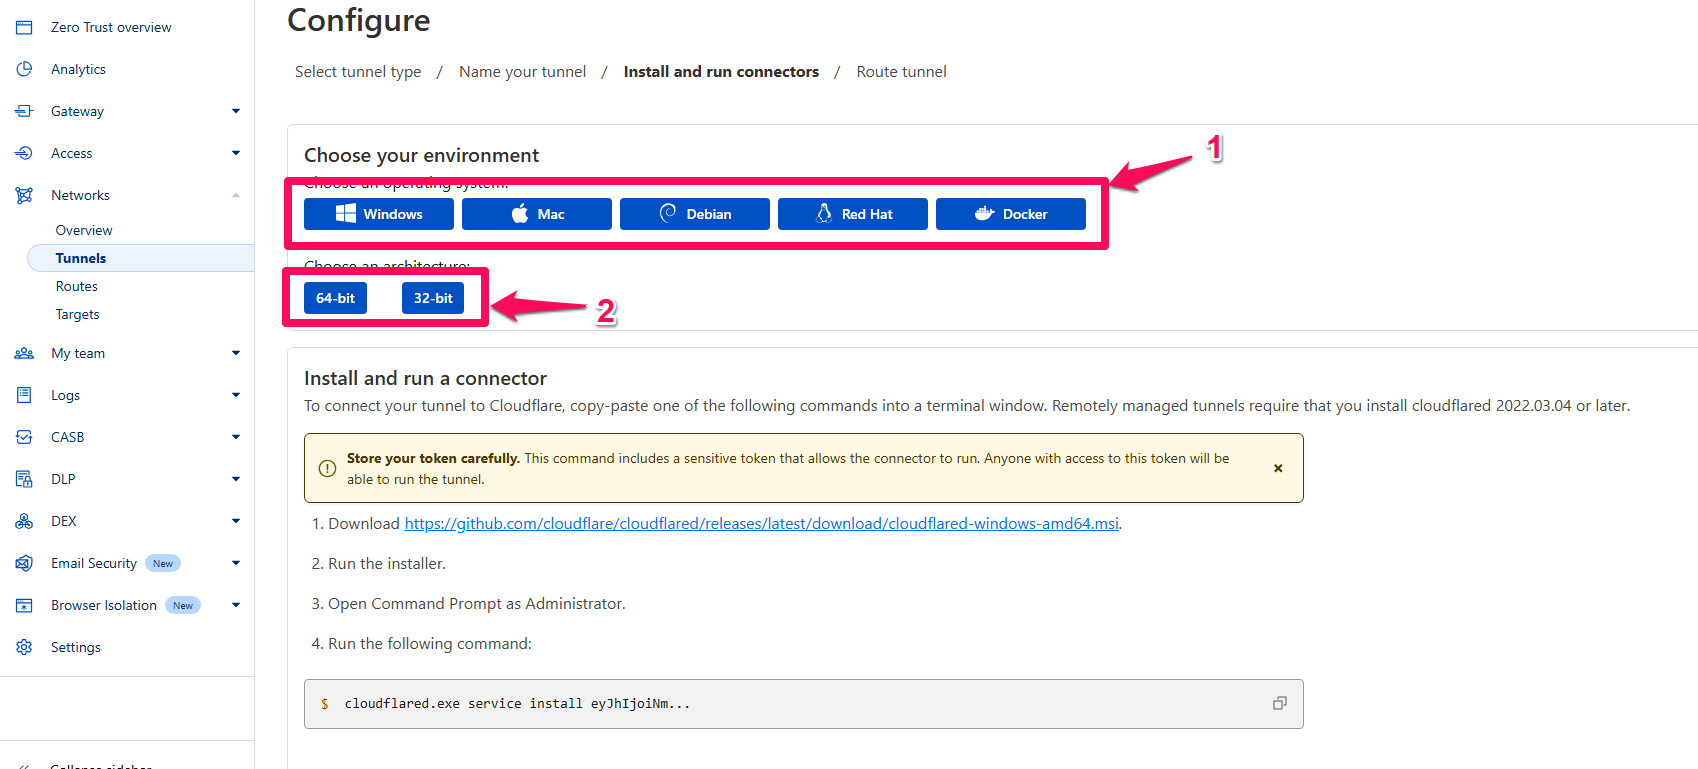Click the Email Security envelope icon

click(24, 563)
